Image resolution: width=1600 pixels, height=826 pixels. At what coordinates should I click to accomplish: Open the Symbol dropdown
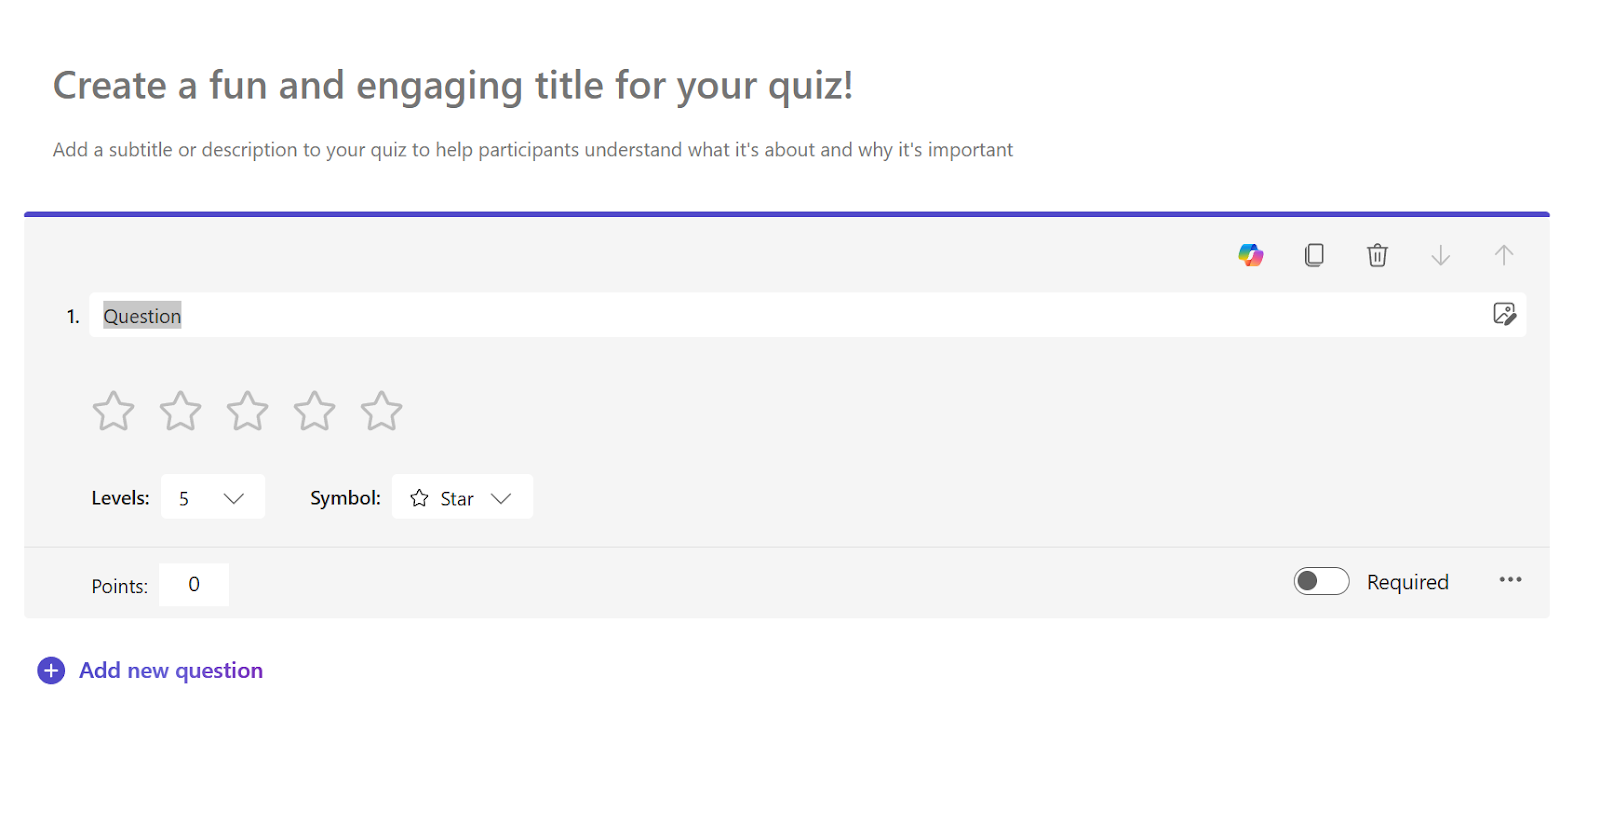[x=462, y=497]
